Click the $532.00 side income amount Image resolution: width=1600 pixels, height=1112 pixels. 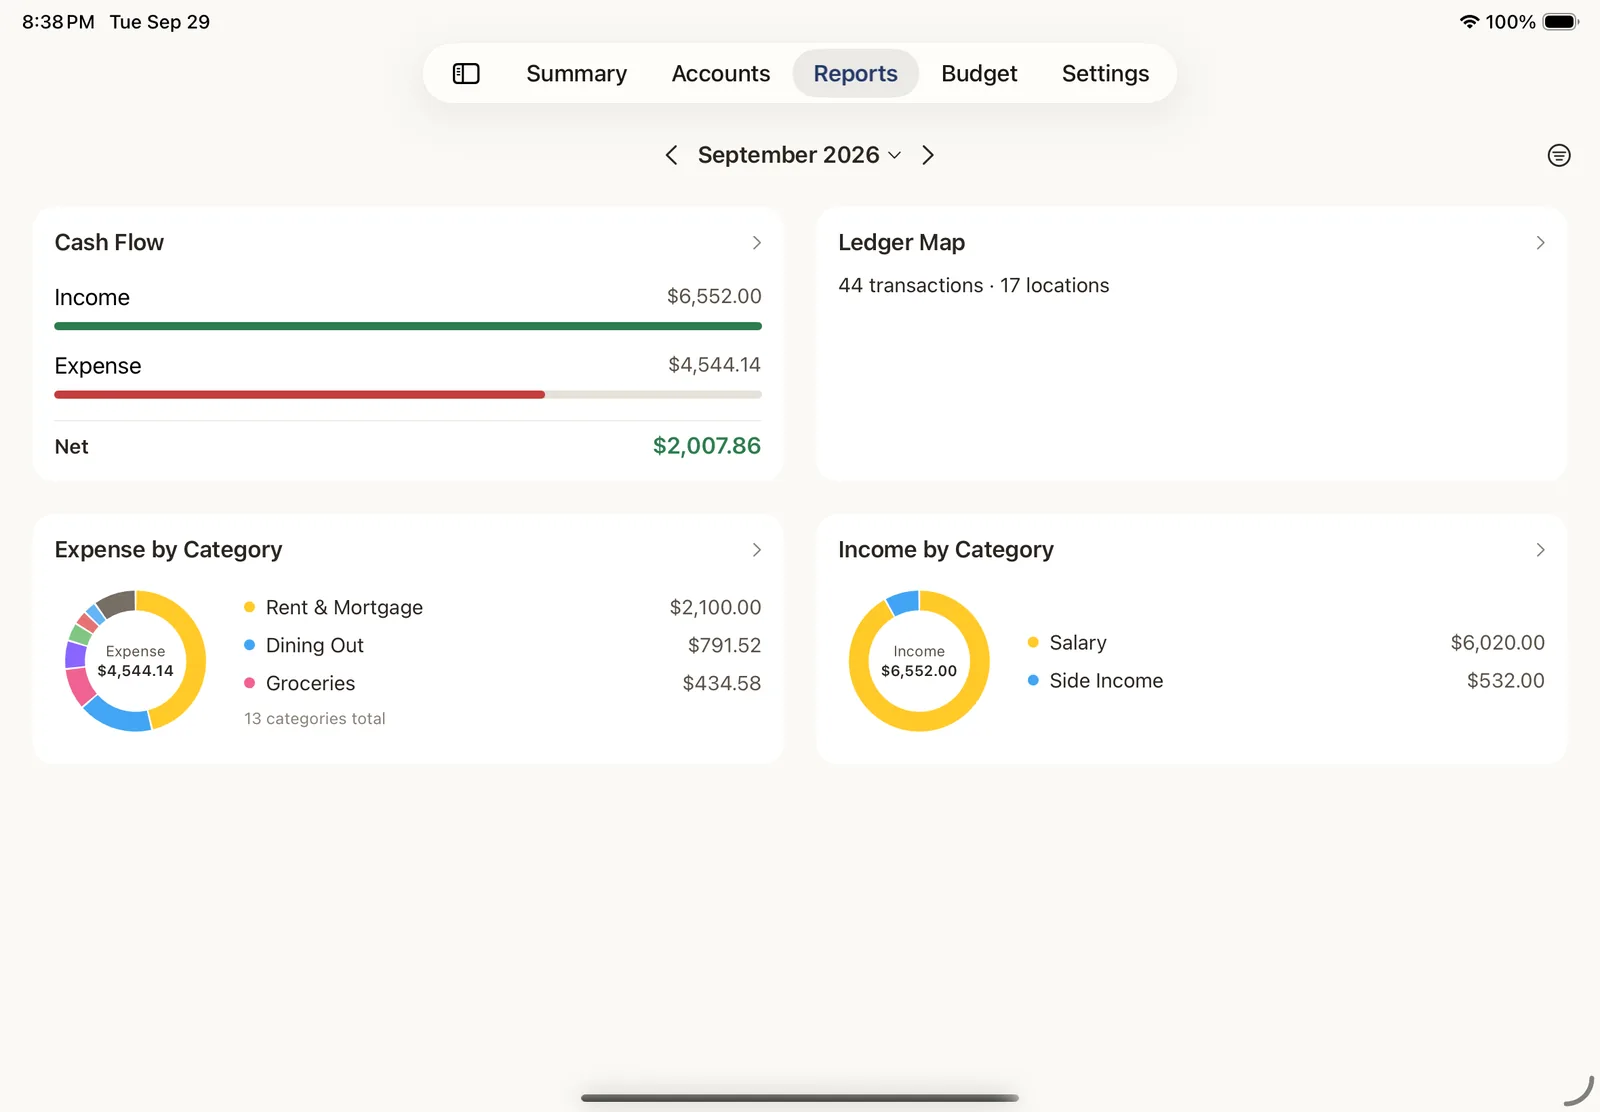point(1505,680)
